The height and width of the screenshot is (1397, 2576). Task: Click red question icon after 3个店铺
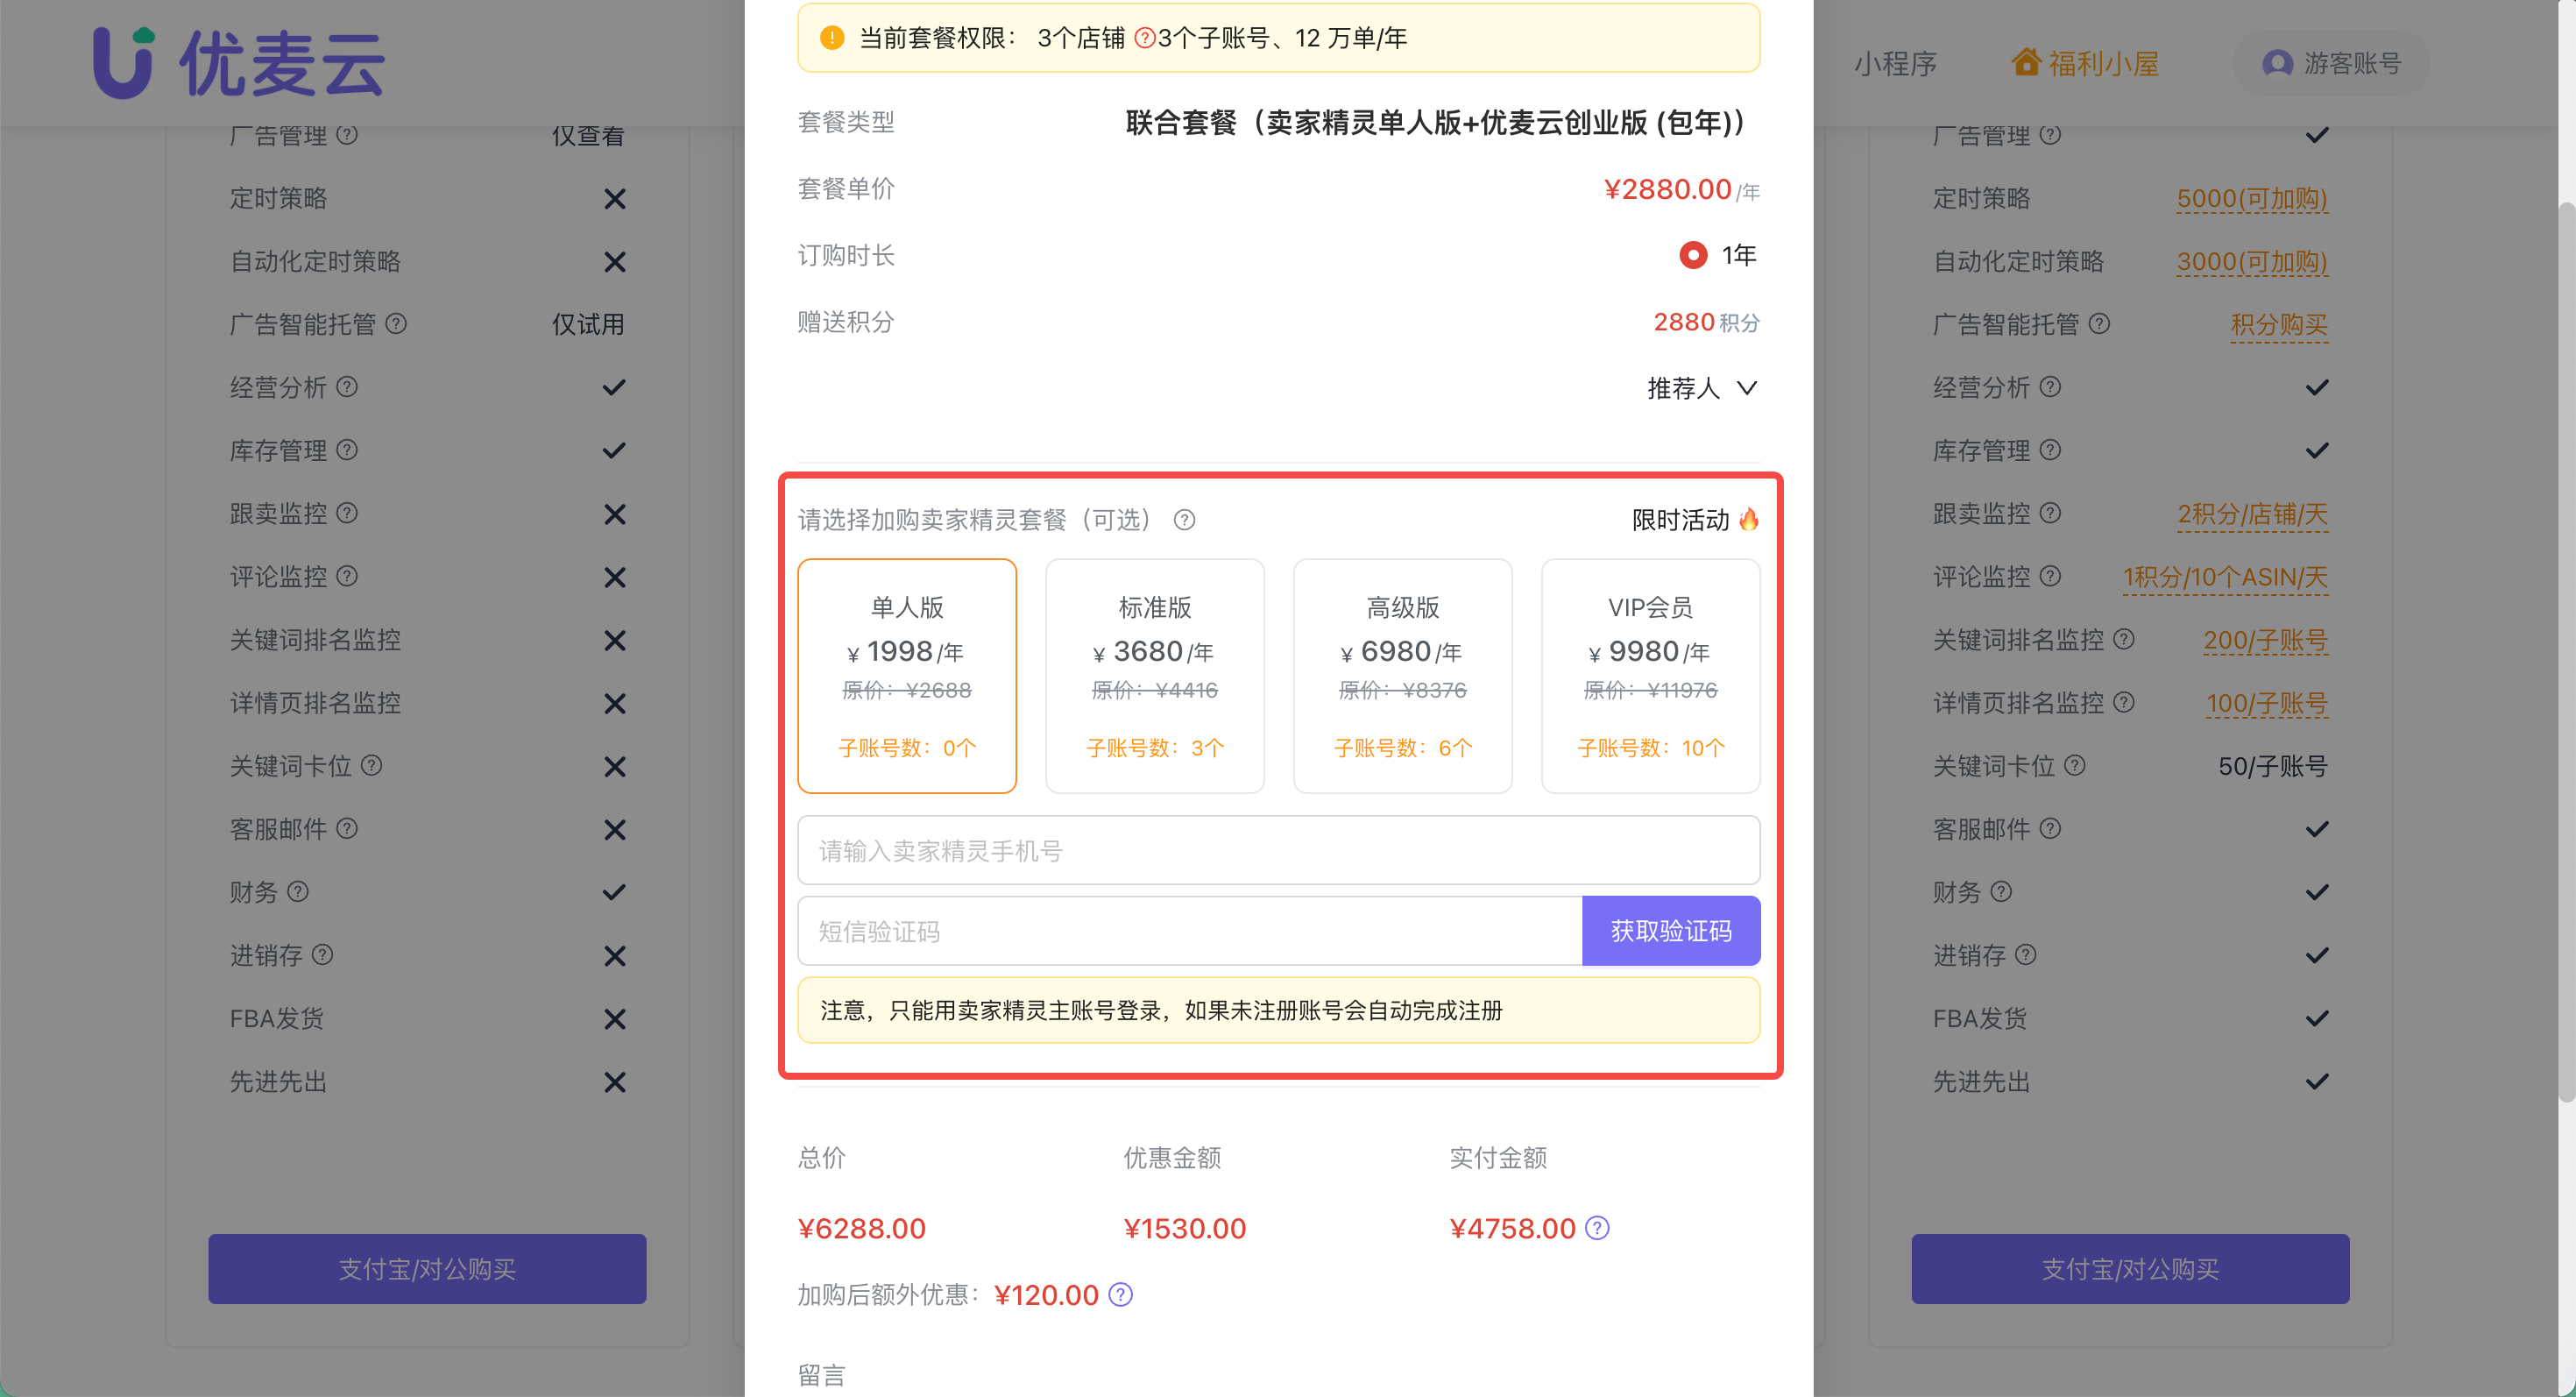[x=1145, y=38]
